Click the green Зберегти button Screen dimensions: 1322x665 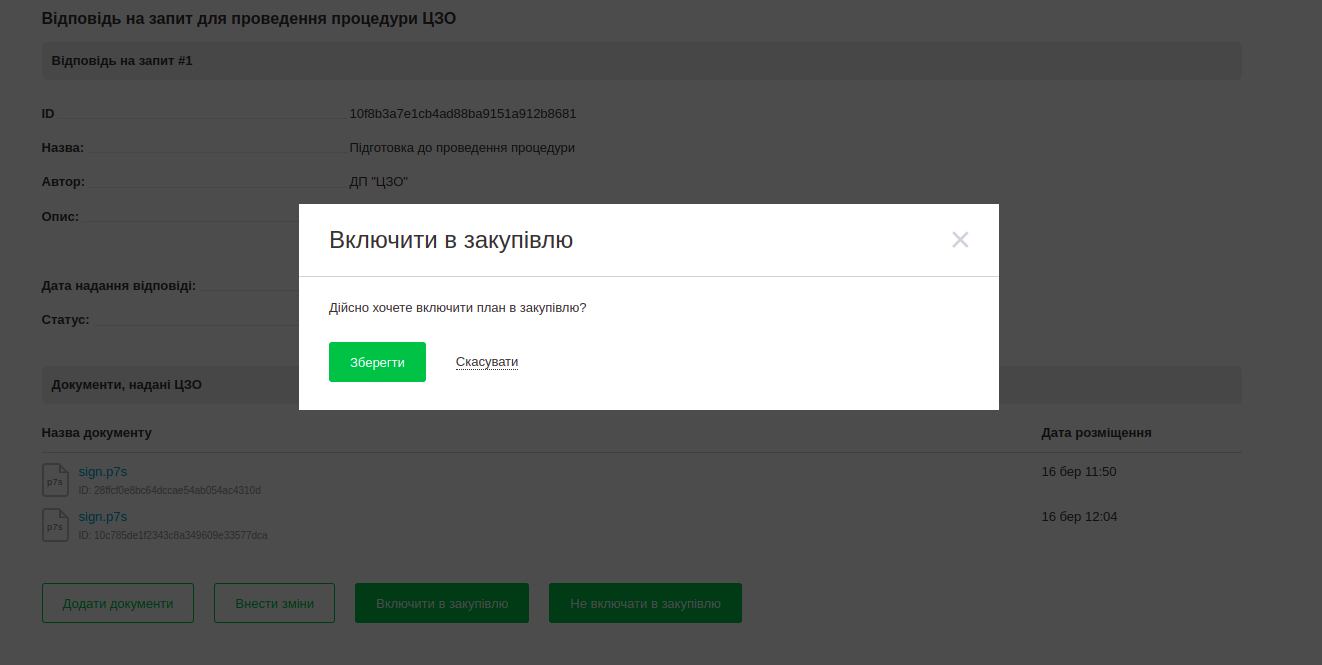click(x=377, y=362)
